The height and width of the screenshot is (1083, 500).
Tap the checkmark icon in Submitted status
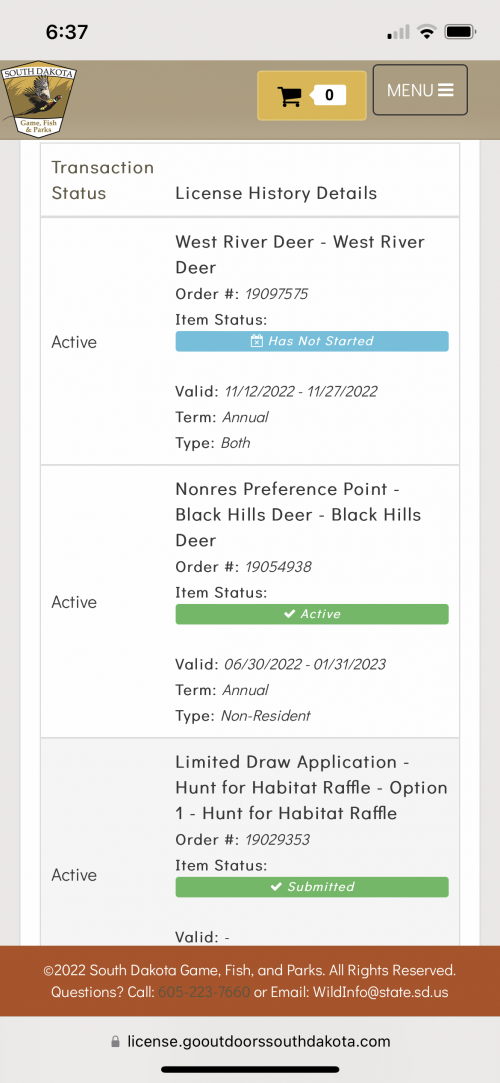point(276,887)
